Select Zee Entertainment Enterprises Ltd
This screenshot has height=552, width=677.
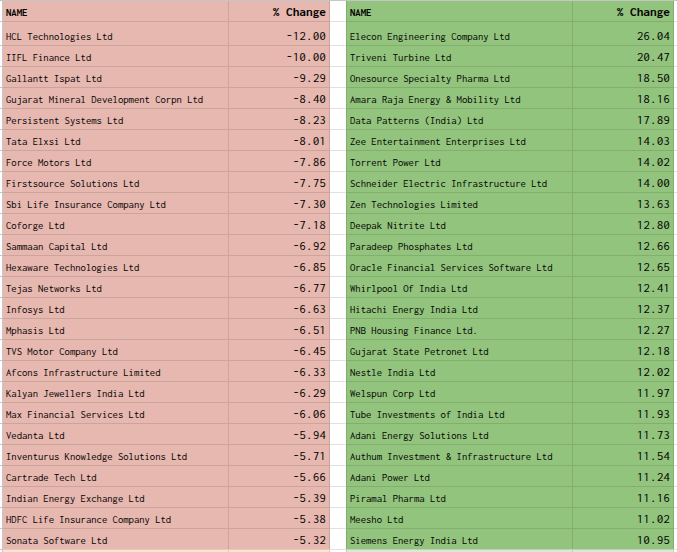[x=459, y=142]
